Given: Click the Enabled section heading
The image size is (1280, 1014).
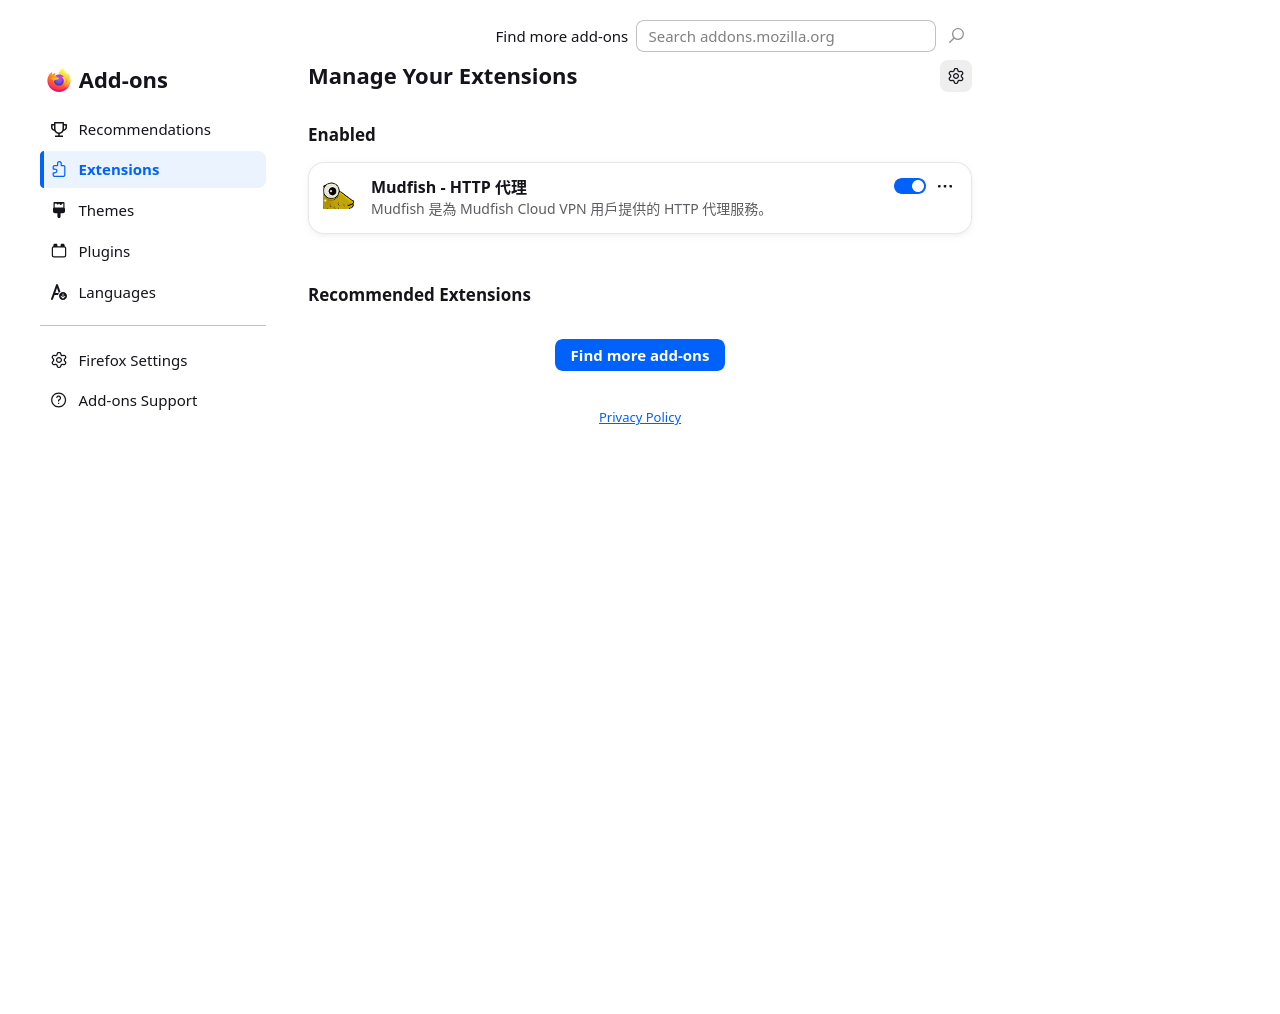Looking at the screenshot, I should [342, 134].
